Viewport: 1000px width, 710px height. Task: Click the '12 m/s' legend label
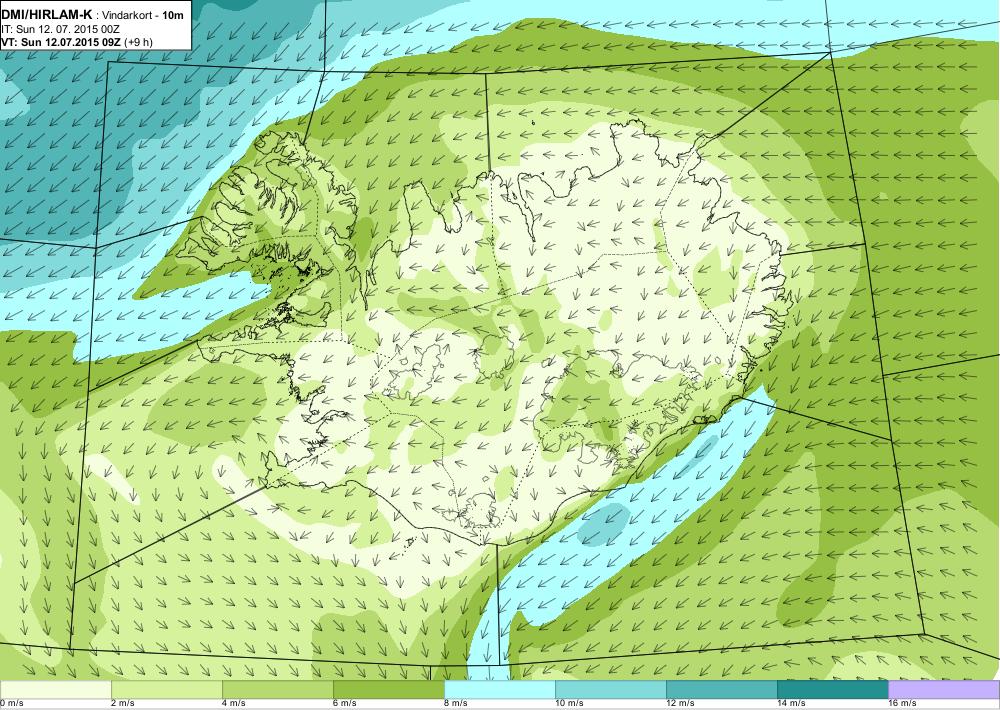coord(680,704)
